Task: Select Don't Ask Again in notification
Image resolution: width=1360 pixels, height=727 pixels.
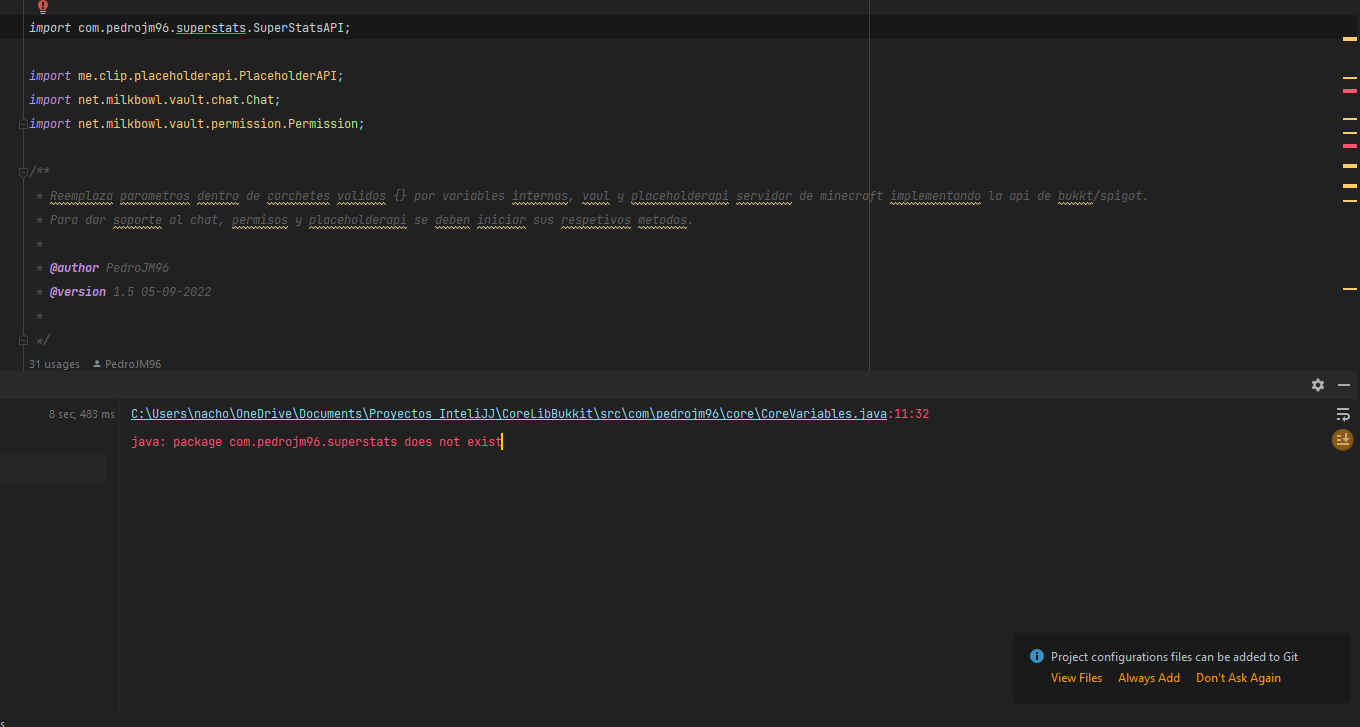Action: [x=1238, y=678]
